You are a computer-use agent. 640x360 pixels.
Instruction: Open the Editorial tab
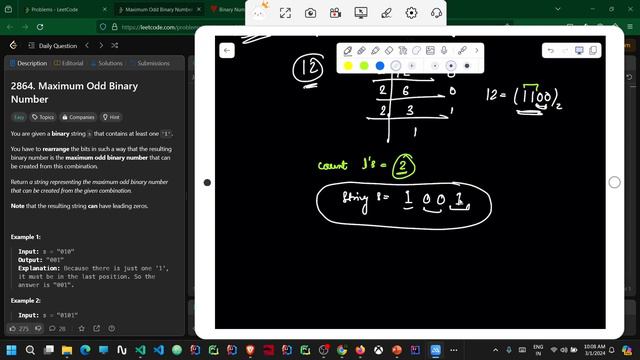69,63
